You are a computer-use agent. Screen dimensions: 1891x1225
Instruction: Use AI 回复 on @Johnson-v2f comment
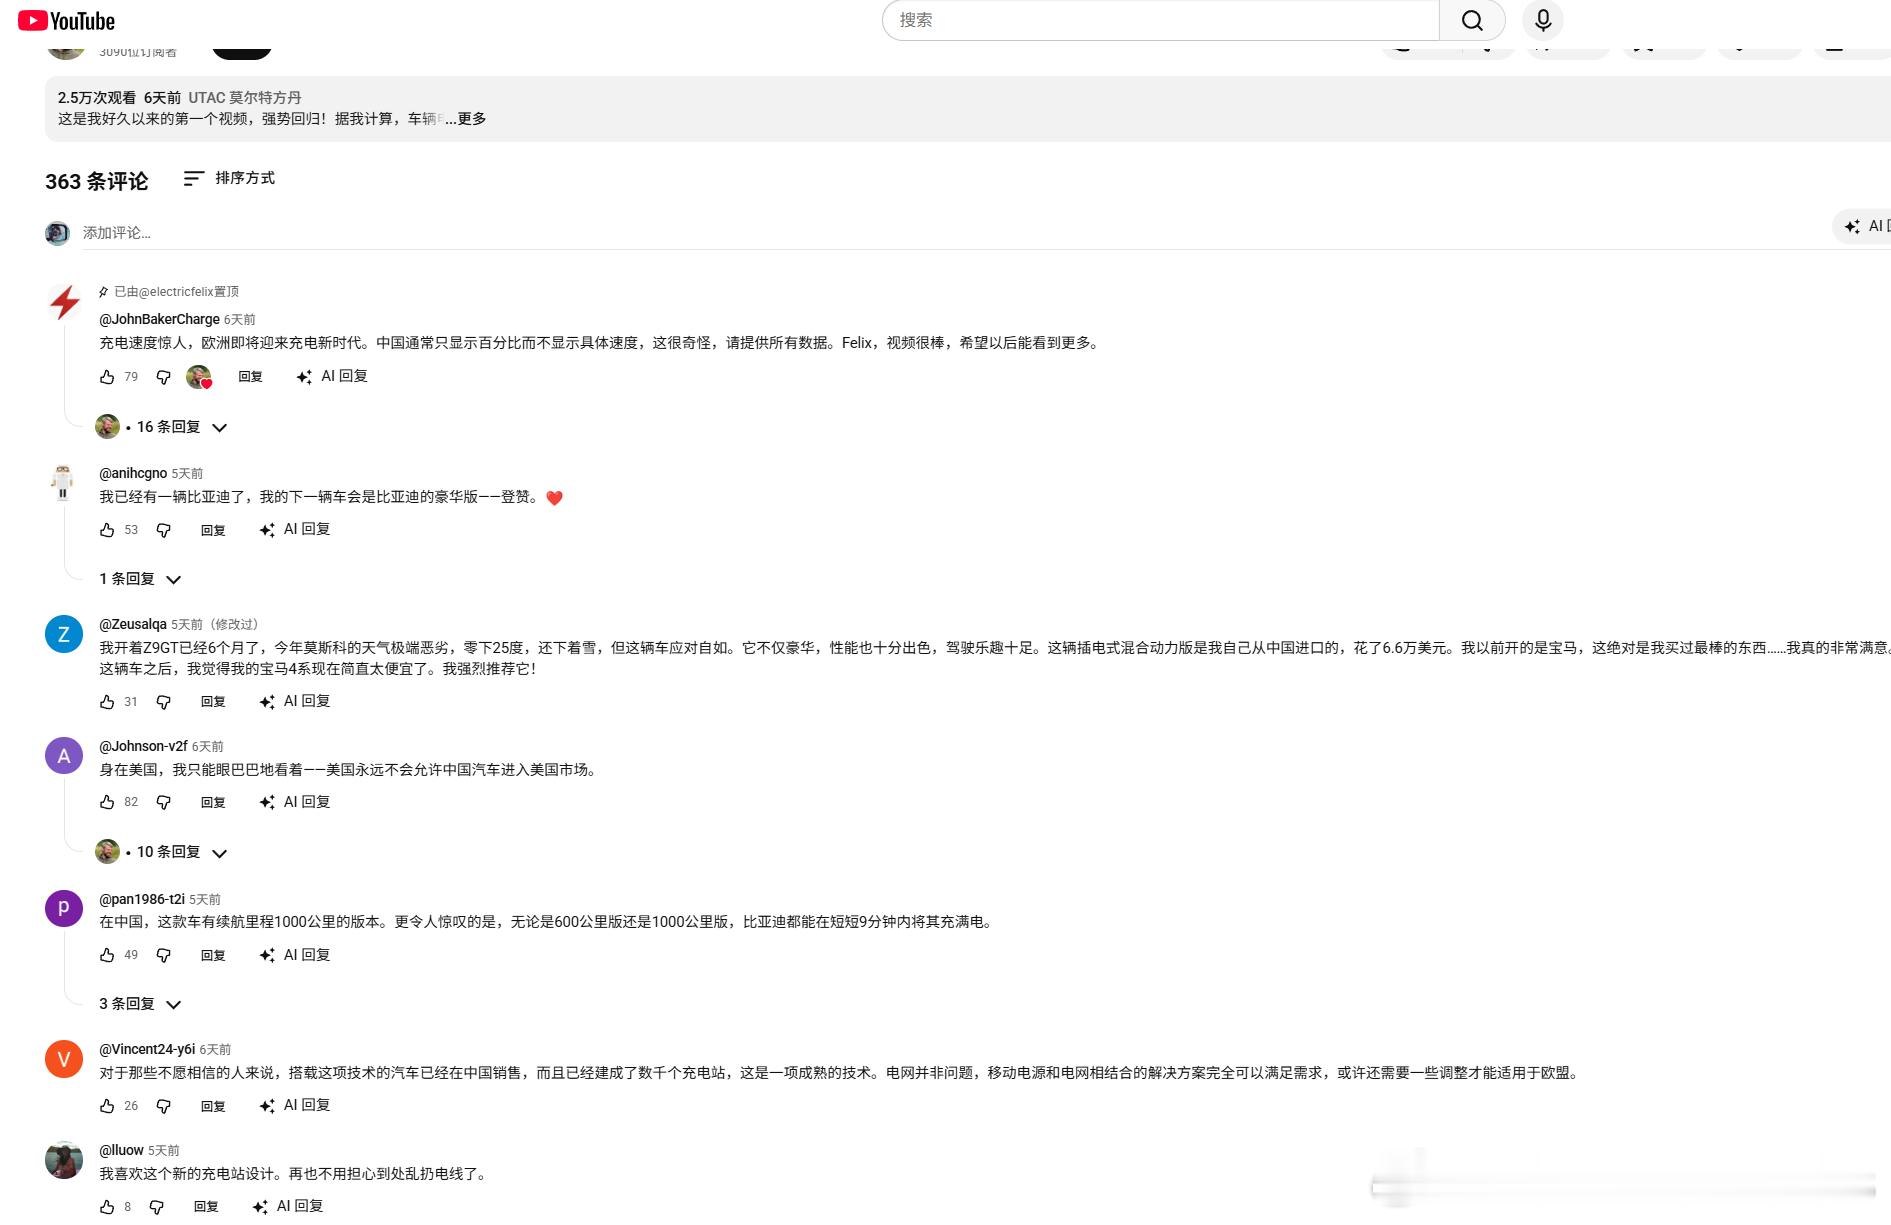pos(295,802)
